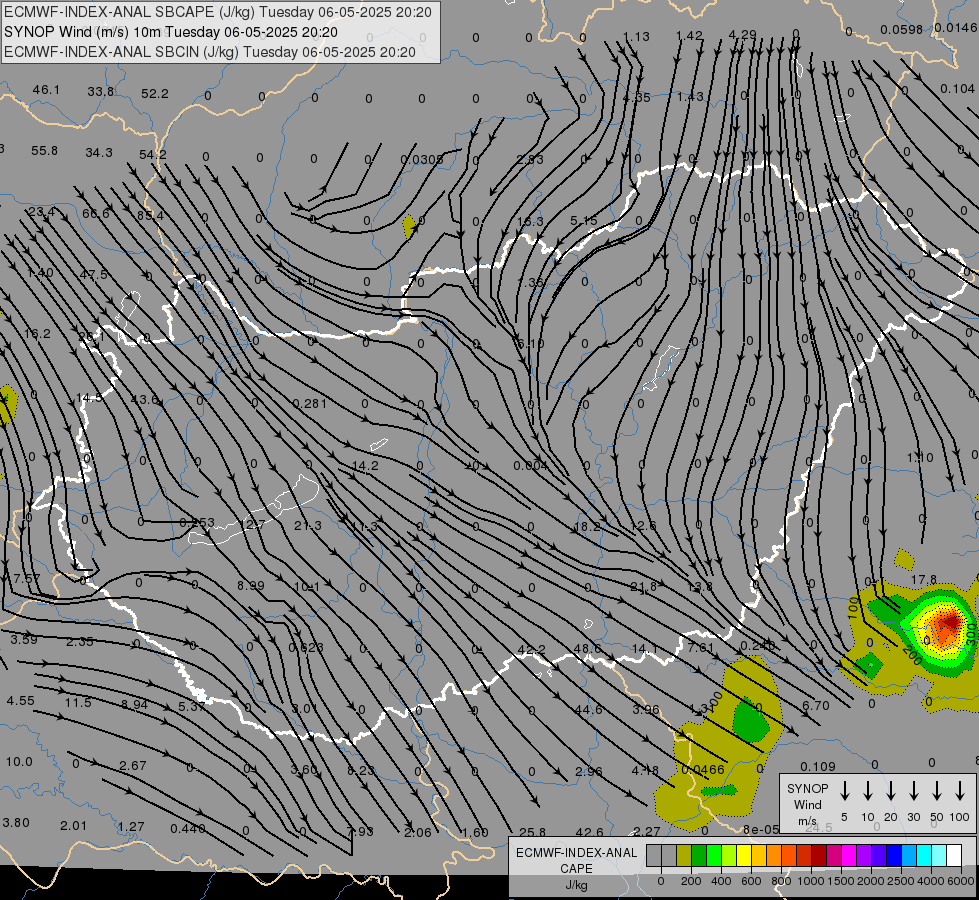Click the map value 15.3
Image resolution: width=979 pixels, height=900 pixels.
(530, 222)
